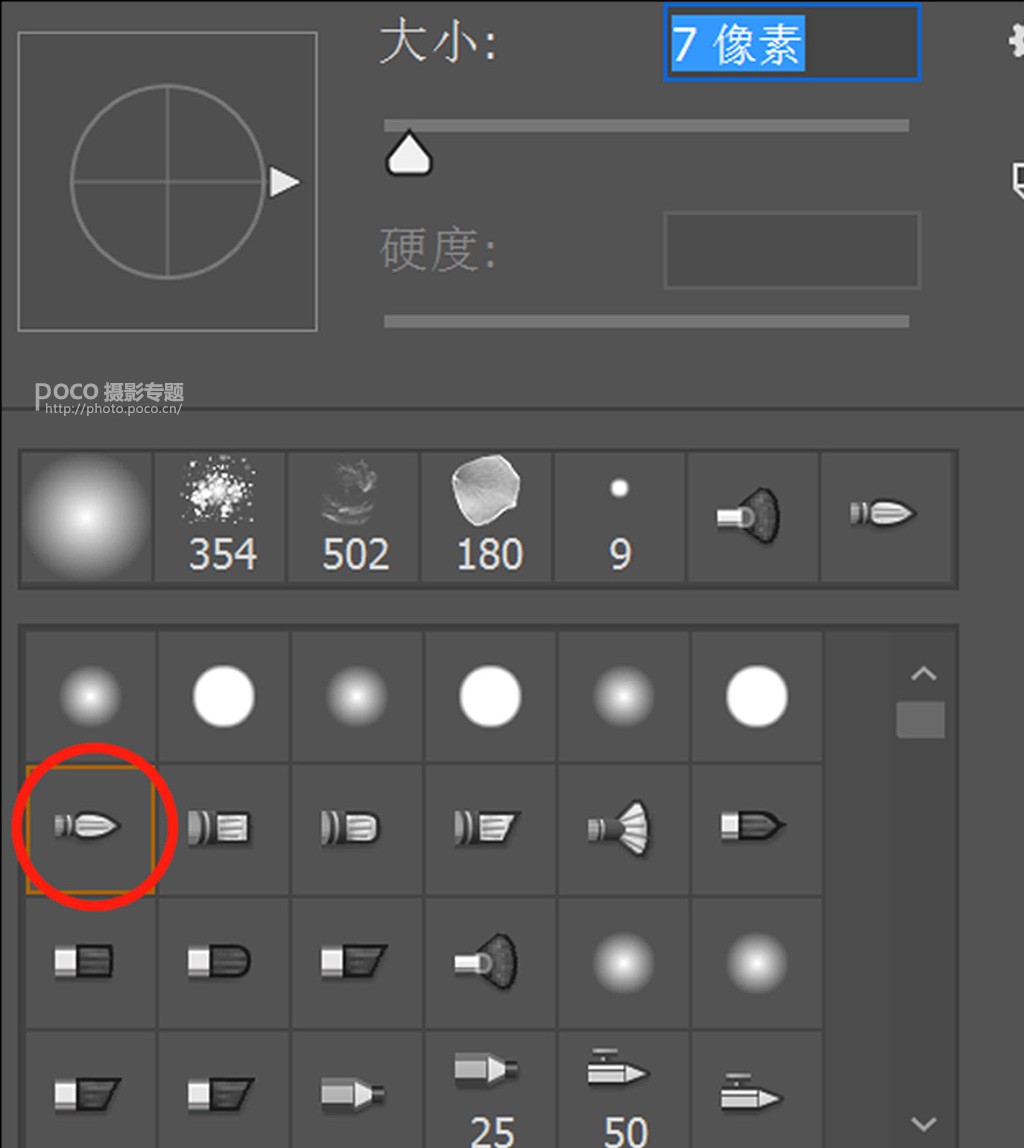
Task: Pick the unnumbered gray pencil-shaped tip beside 25
Action: 356,1091
